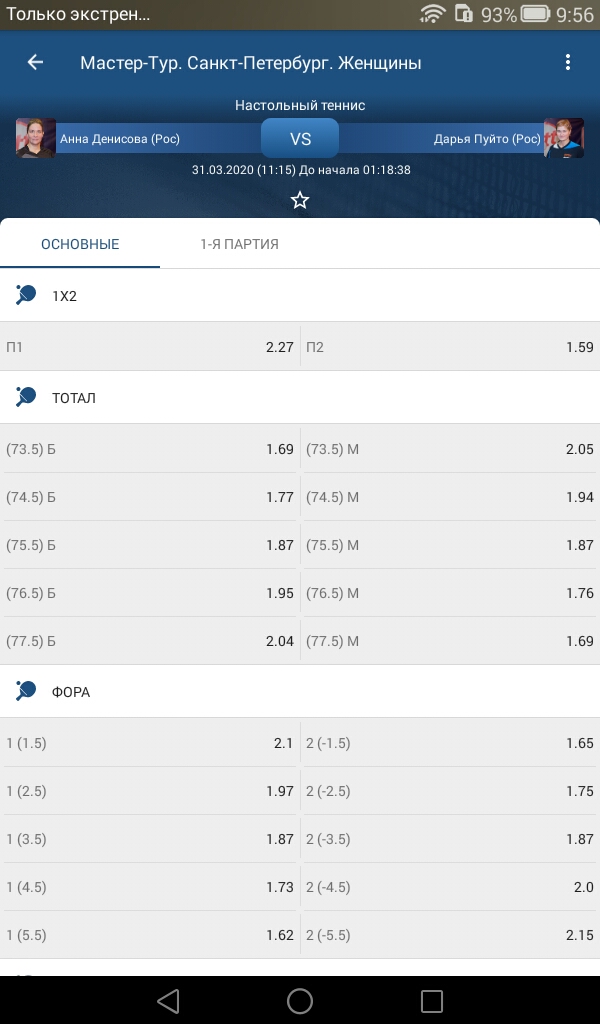Tap the Android home navigation button
Image resolution: width=600 pixels, height=1024 pixels.
[300, 1000]
